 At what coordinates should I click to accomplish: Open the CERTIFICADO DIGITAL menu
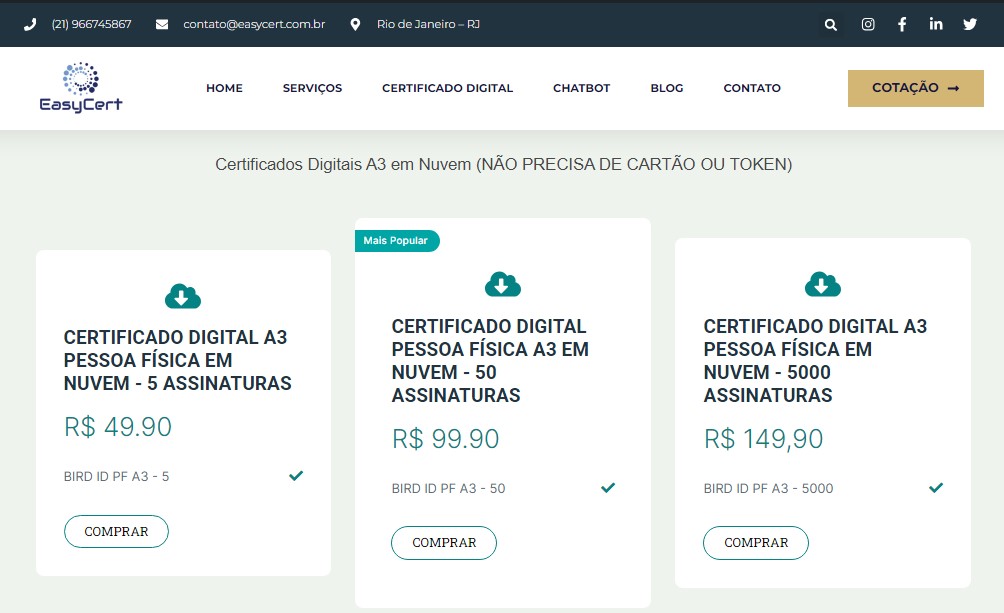pyautogui.click(x=448, y=88)
